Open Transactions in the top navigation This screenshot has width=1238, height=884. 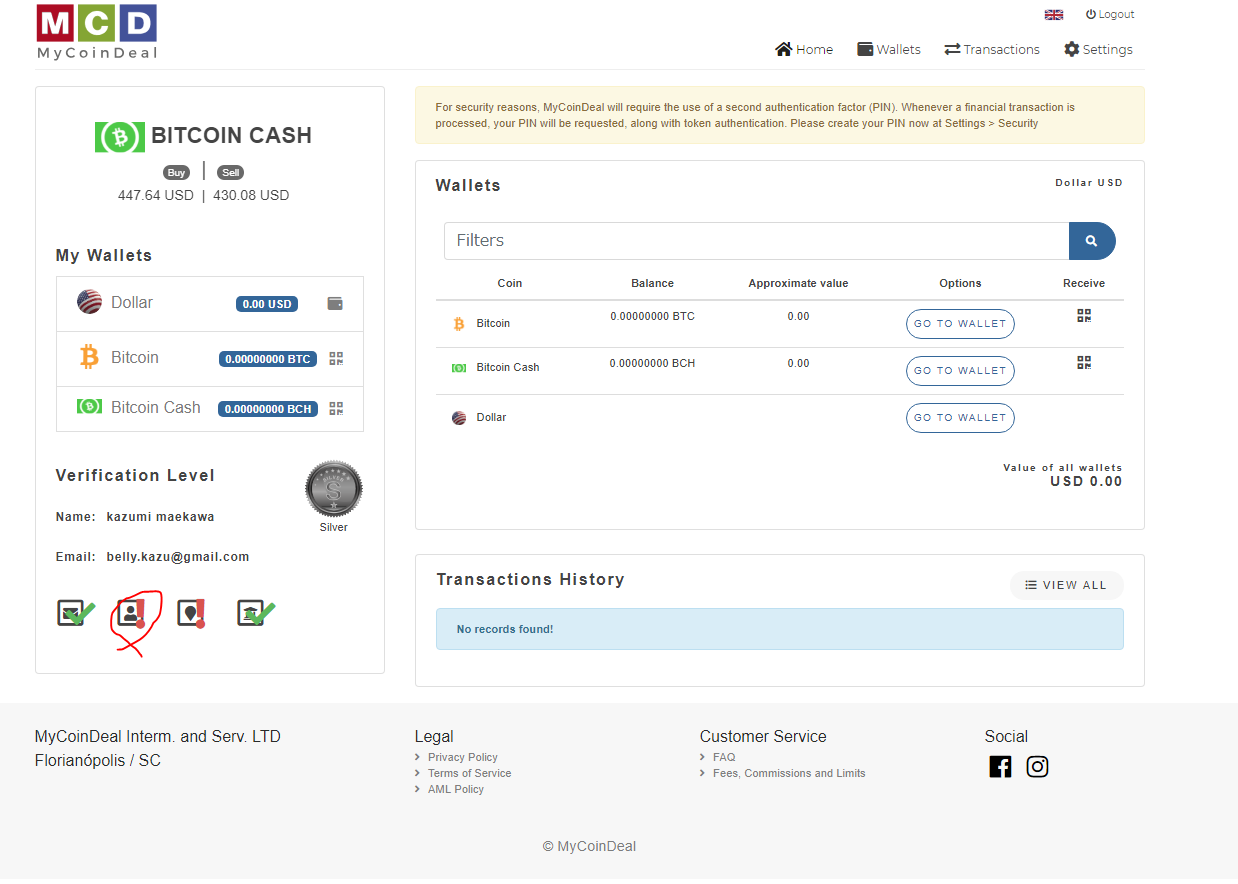pos(992,49)
